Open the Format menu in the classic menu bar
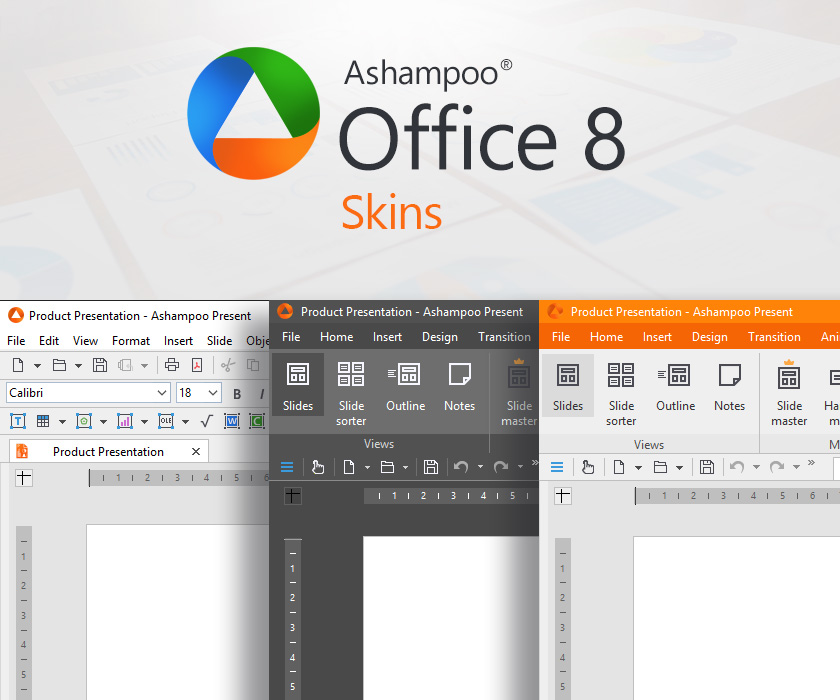Viewport: 840px width, 700px height. tap(131, 341)
